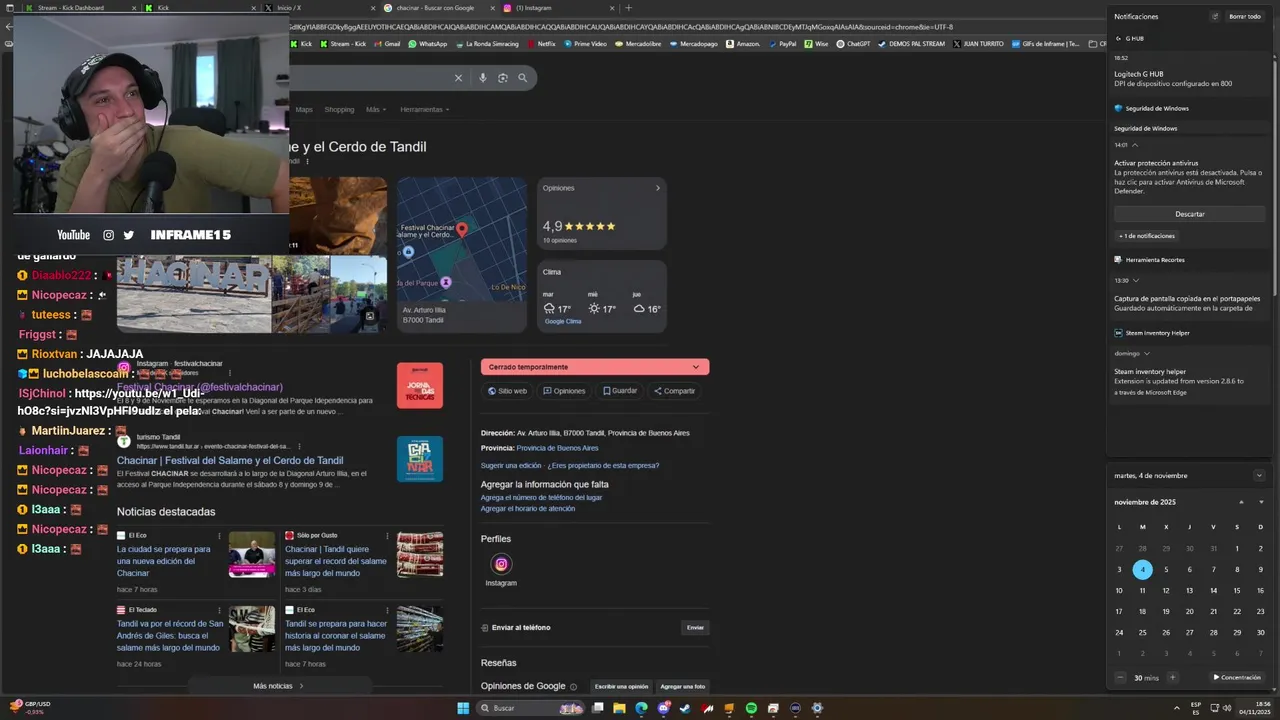Viewport: 1280px width, 720px height.
Task: Collapse the calendar with date chevron
Action: pos(1259,475)
